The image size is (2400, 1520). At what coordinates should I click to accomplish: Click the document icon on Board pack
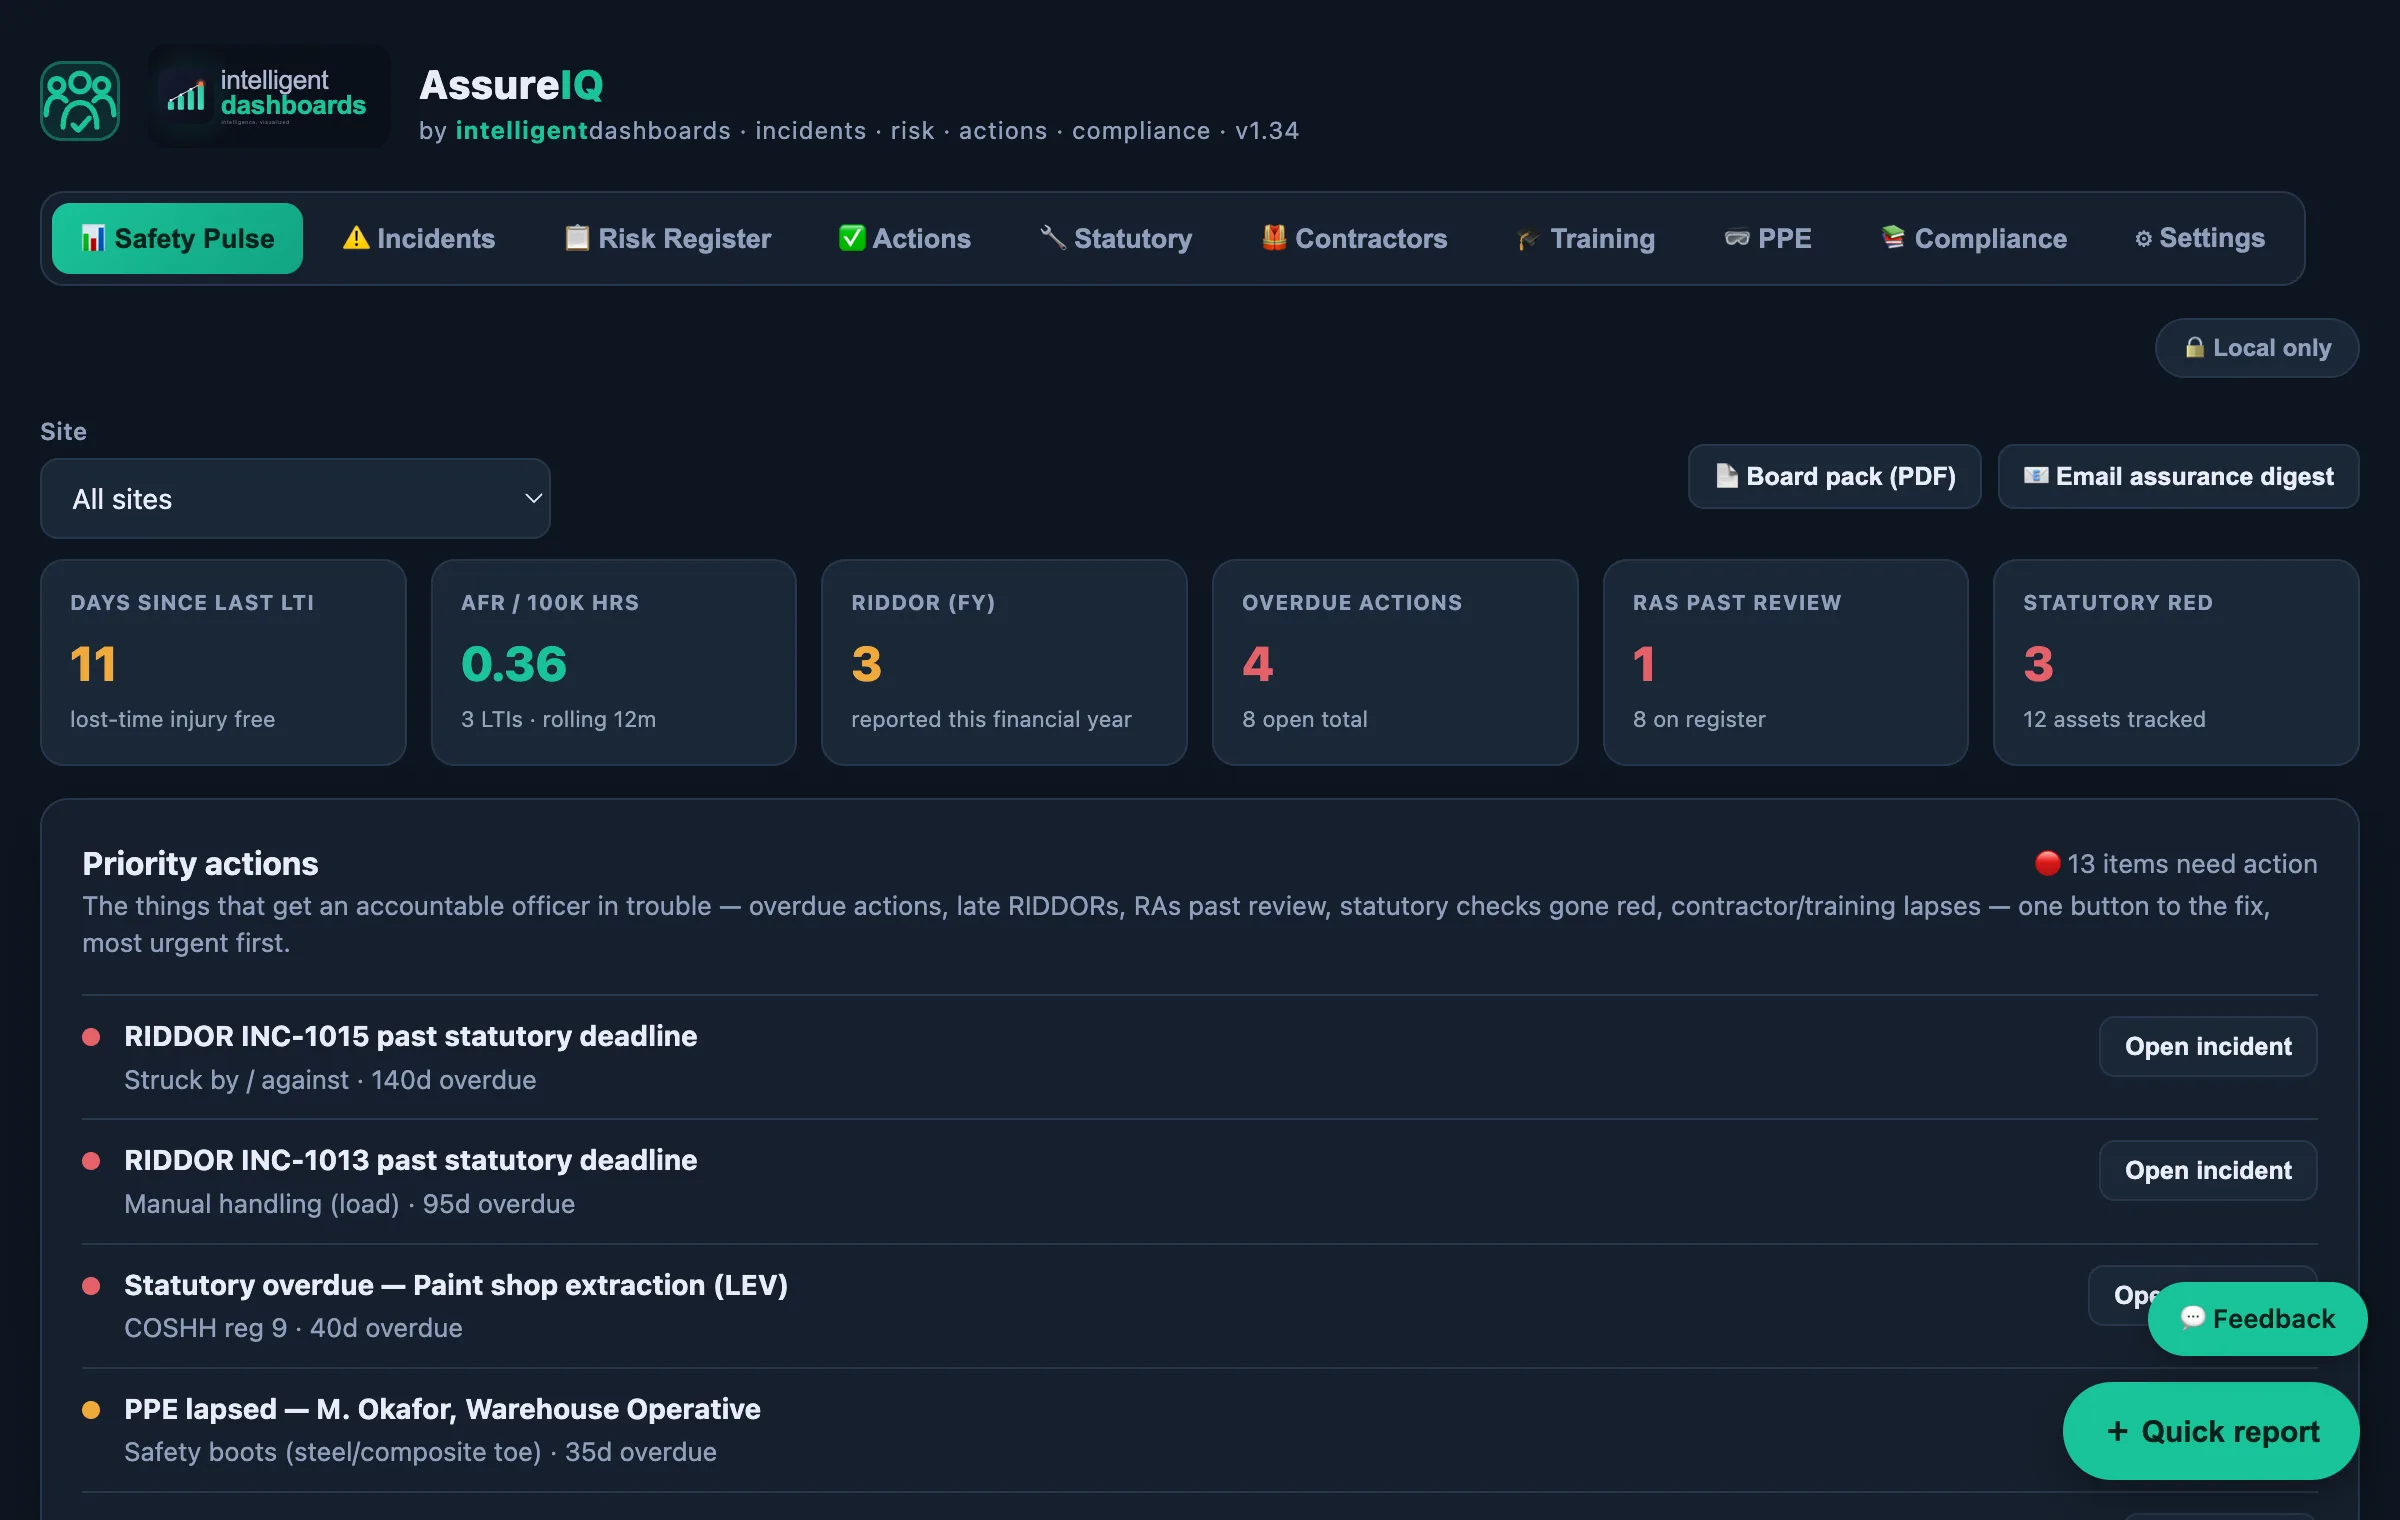pyautogui.click(x=1727, y=476)
